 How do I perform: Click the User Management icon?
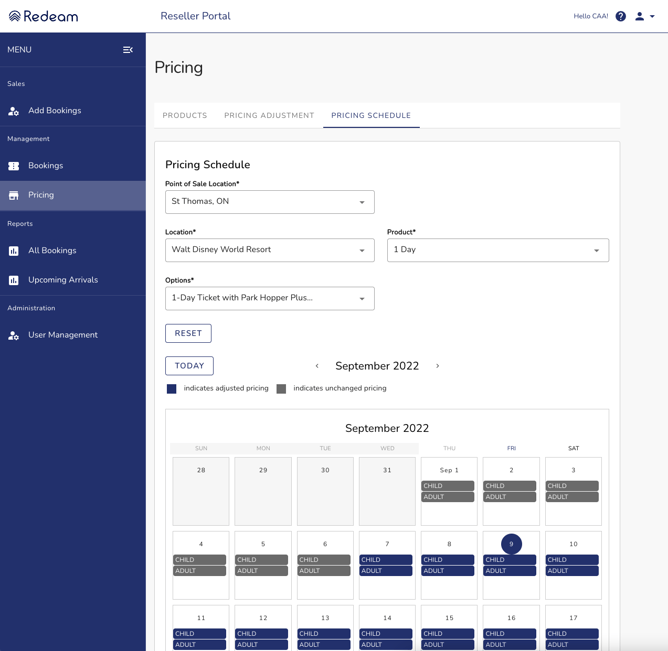(14, 336)
